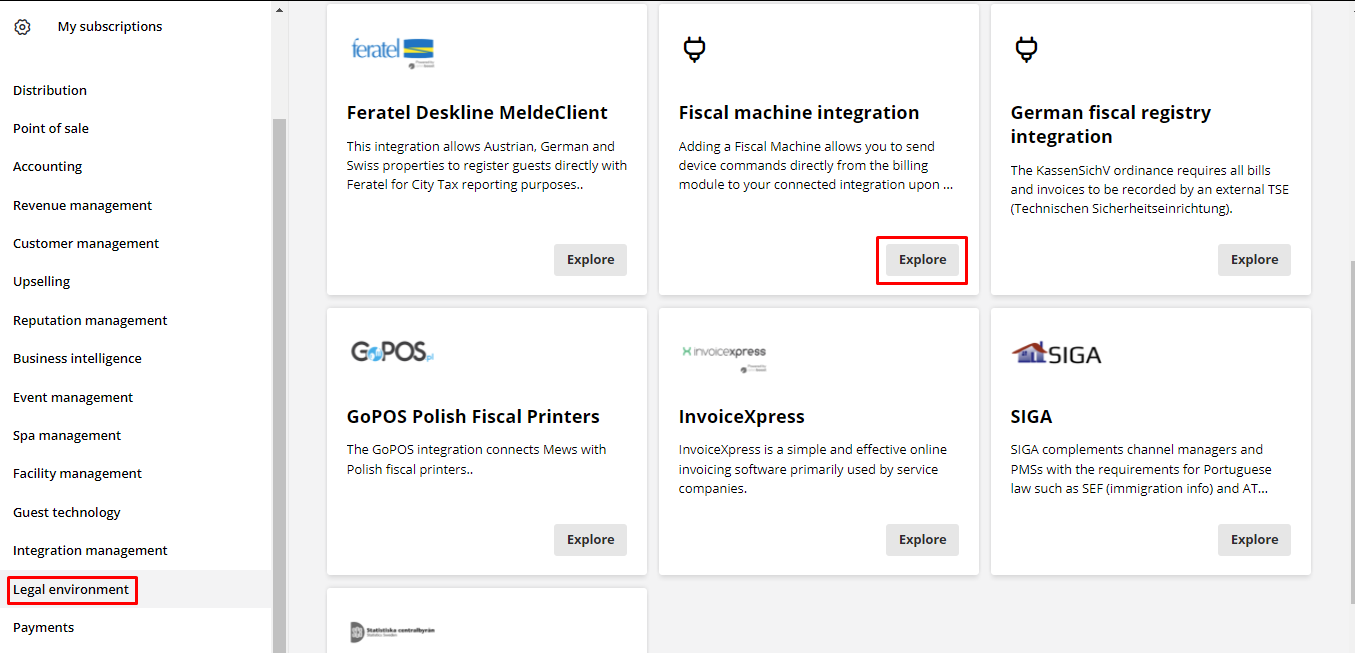Click the InvoiceXpress invoicing software description

click(813, 470)
